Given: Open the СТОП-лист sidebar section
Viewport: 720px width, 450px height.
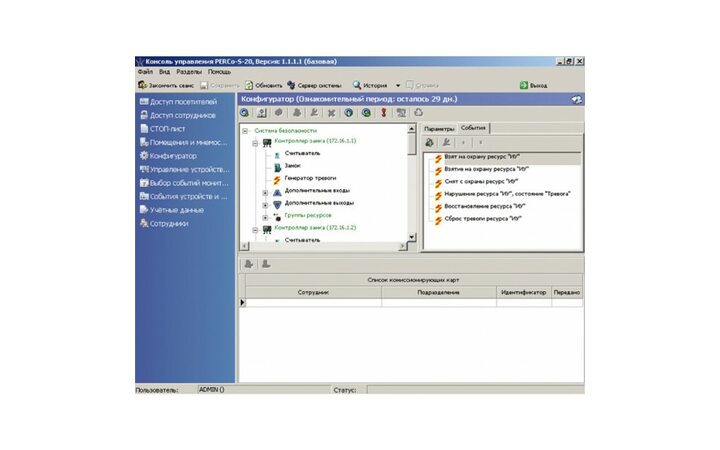Looking at the screenshot, I should [x=170, y=128].
